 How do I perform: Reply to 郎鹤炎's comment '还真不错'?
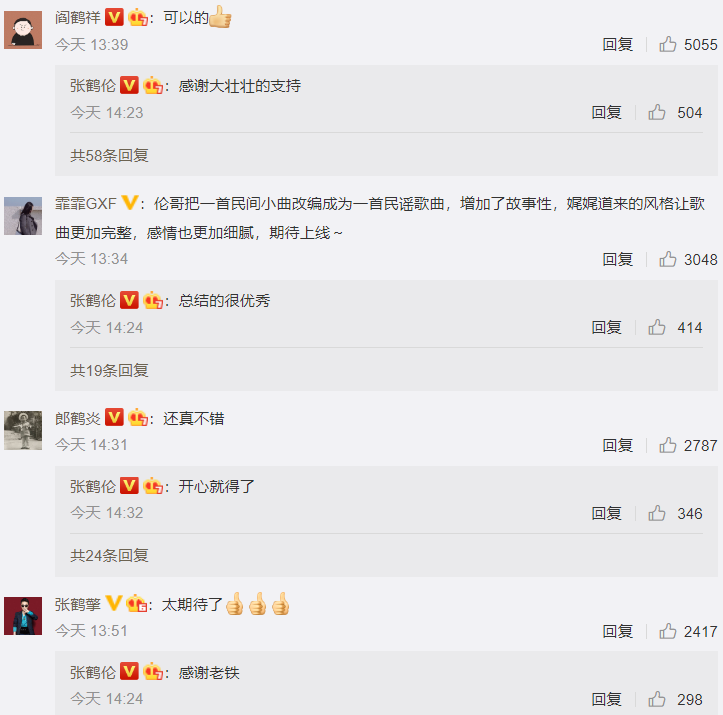coord(617,445)
